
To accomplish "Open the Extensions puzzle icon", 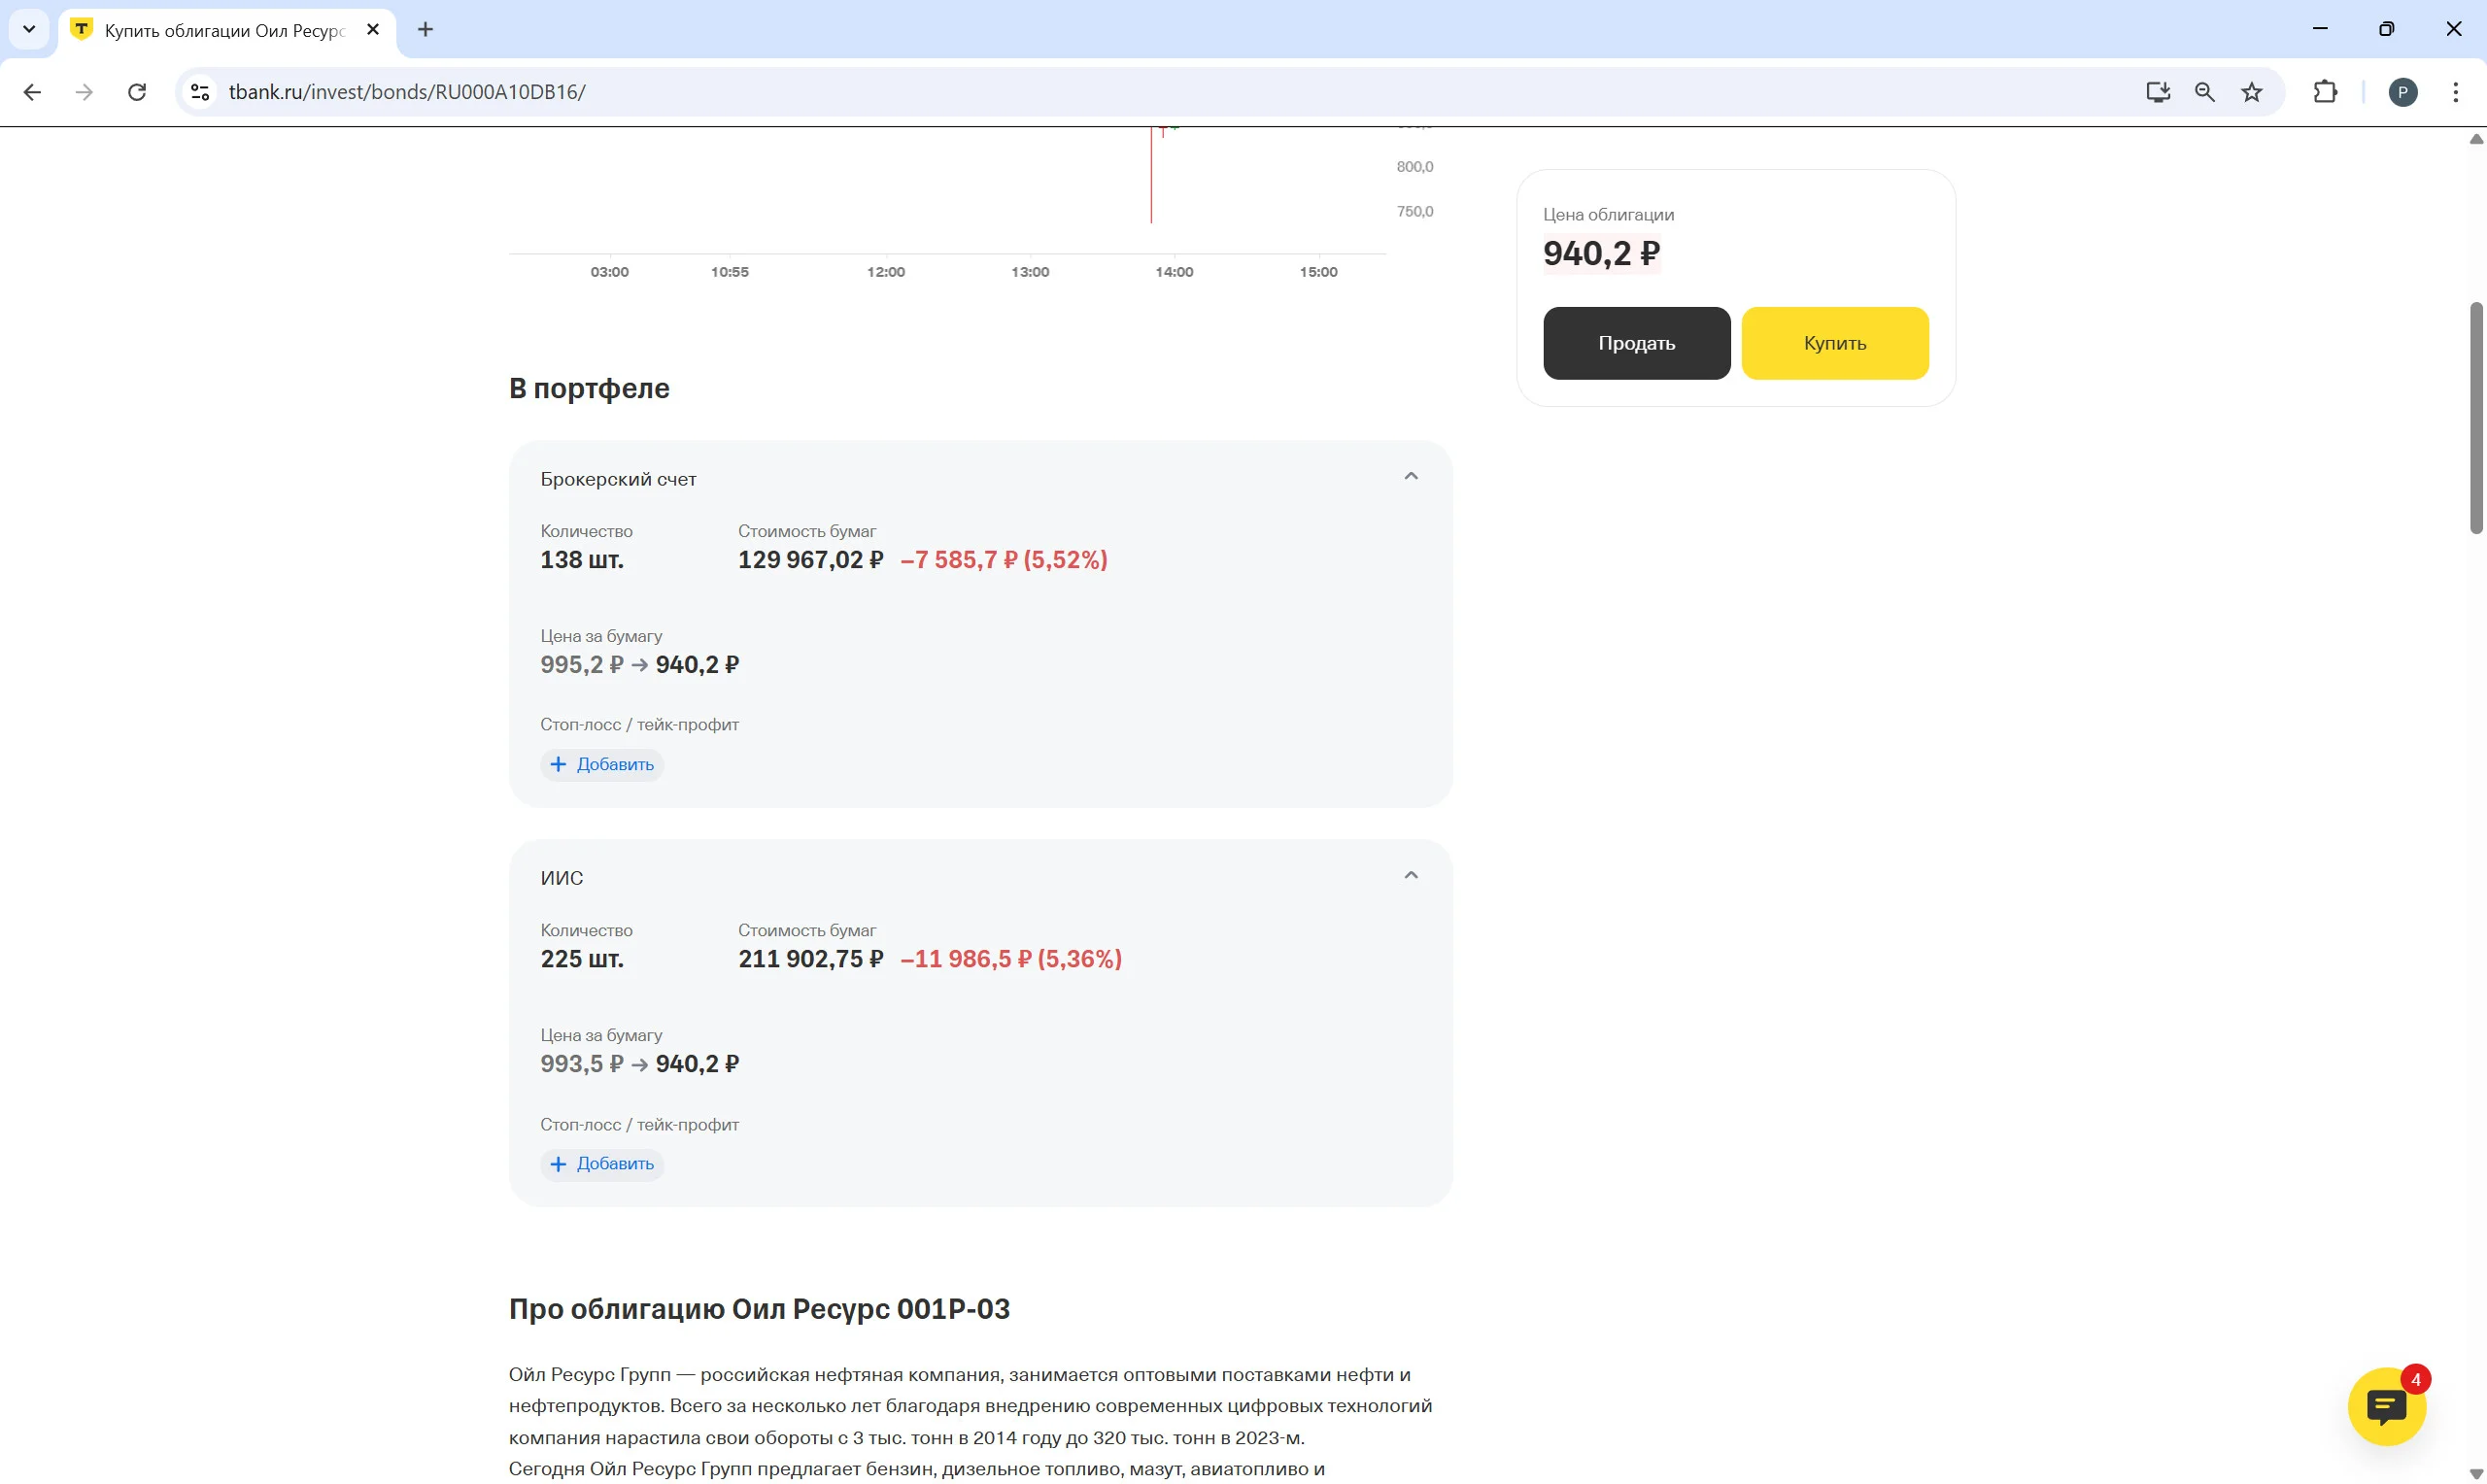I will click(2325, 92).
